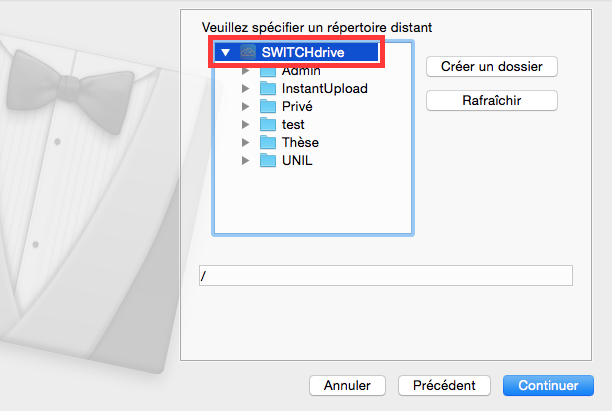Screen dimensions: 612x411
Task: Click the Admin folder icon
Action: (x=268, y=72)
